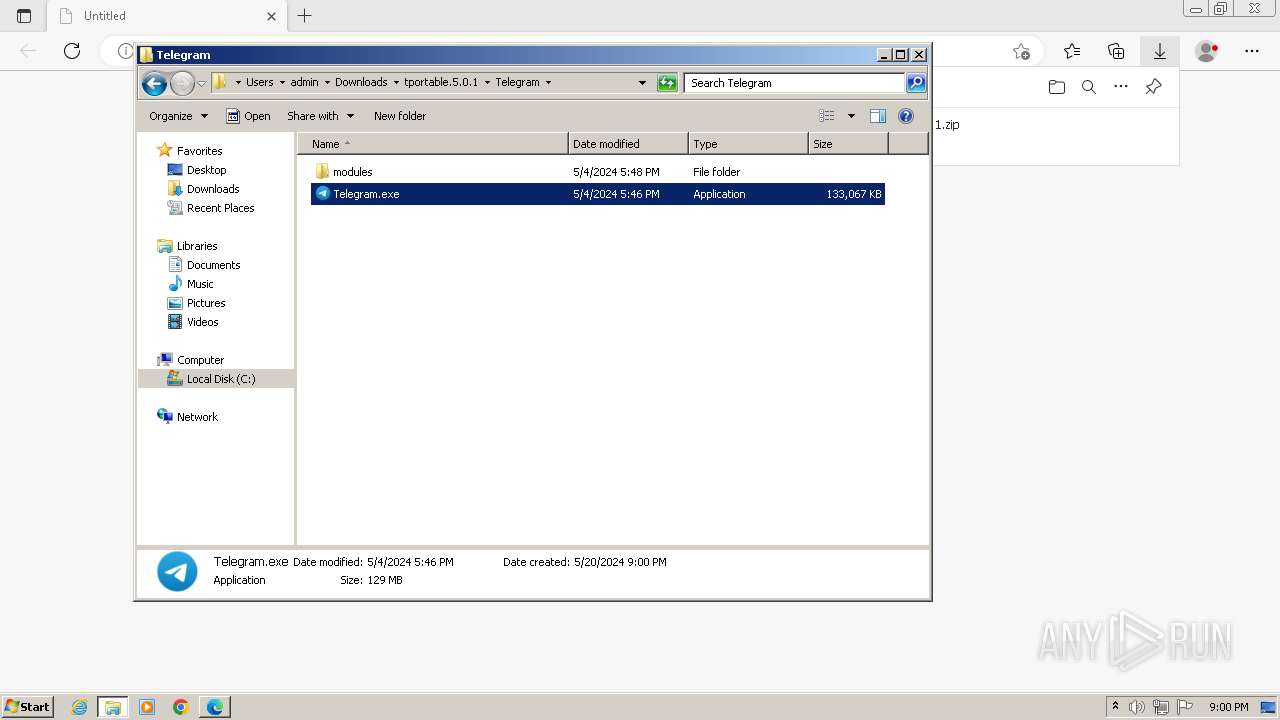The height and width of the screenshot is (720, 1280).
Task: Pin the Edge downloads panel
Action: pos(1153,87)
